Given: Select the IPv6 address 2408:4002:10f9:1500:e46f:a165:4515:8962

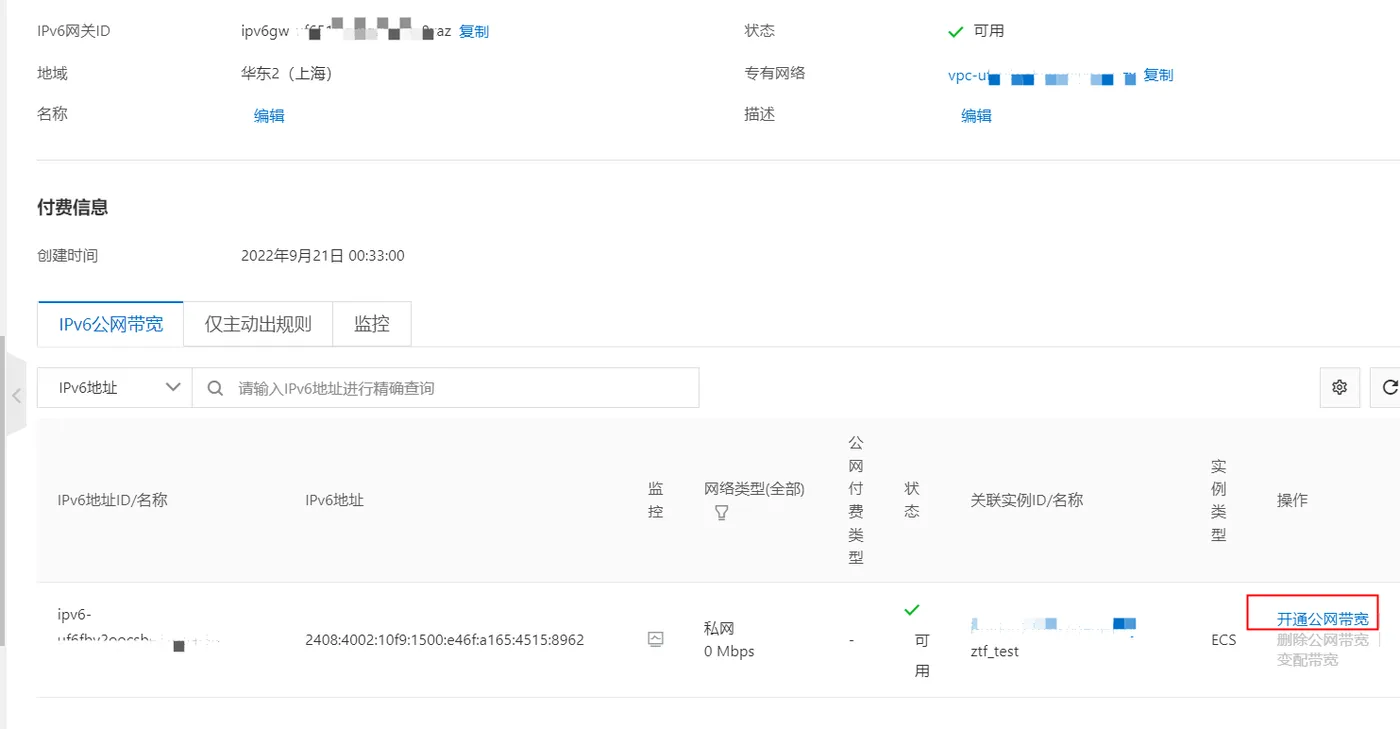Looking at the screenshot, I should (x=445, y=640).
